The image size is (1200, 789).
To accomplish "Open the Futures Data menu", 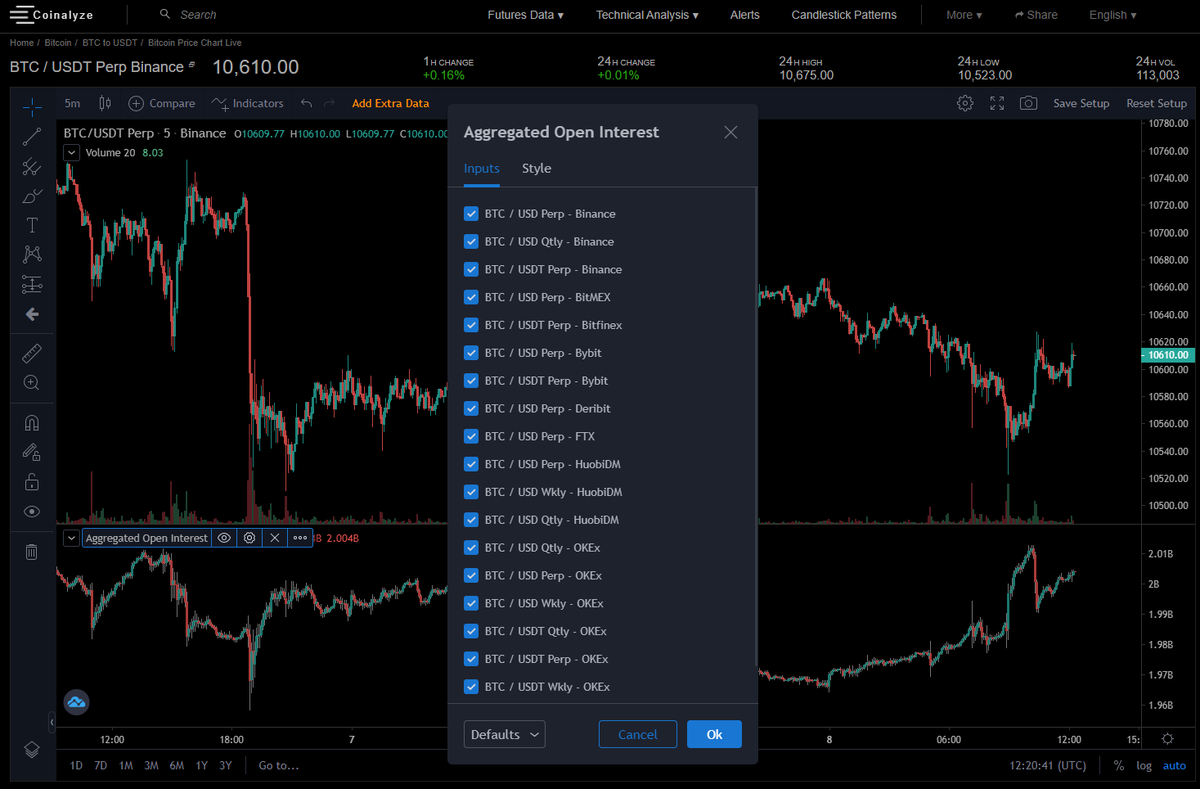I will click(x=526, y=15).
